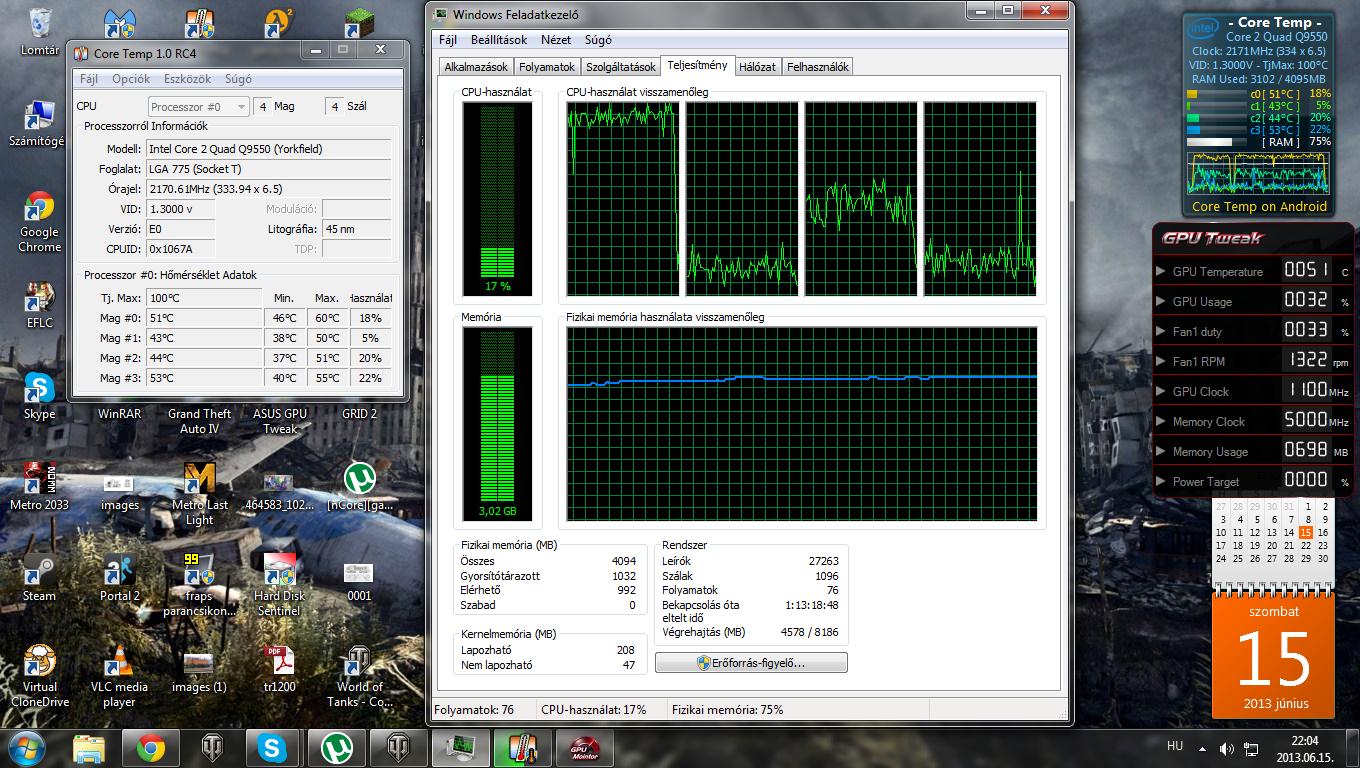Launch Steam from the desktop
The width and height of the screenshot is (1360, 768).
[x=39, y=578]
